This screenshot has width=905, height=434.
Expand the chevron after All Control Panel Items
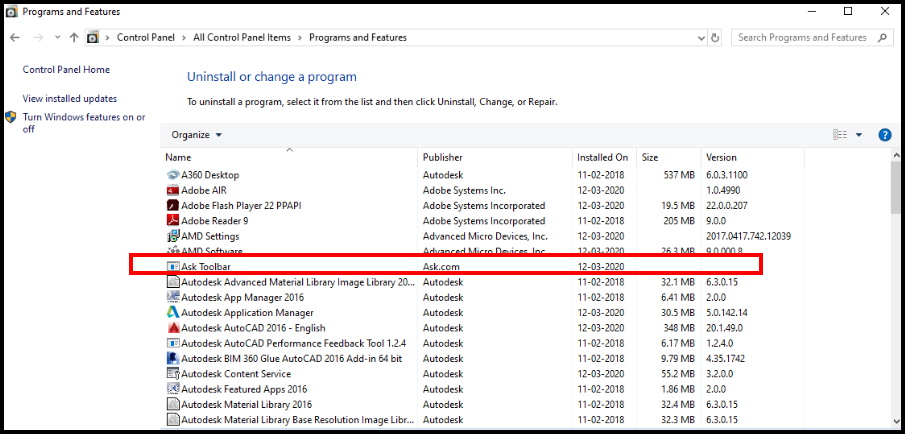click(x=300, y=38)
